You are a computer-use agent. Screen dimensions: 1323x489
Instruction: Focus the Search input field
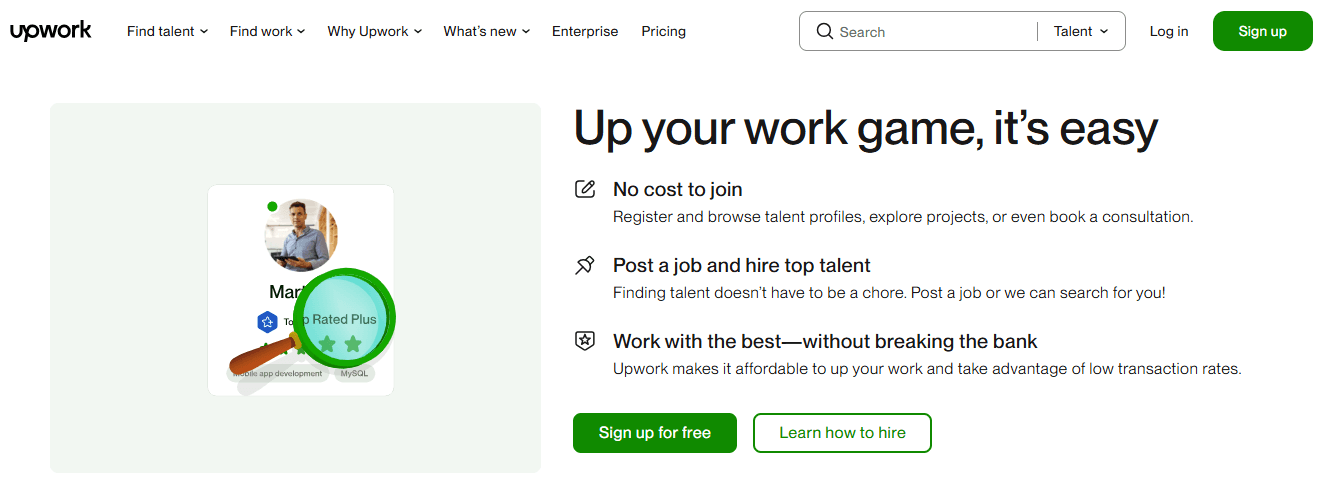pyautogui.click(x=930, y=32)
